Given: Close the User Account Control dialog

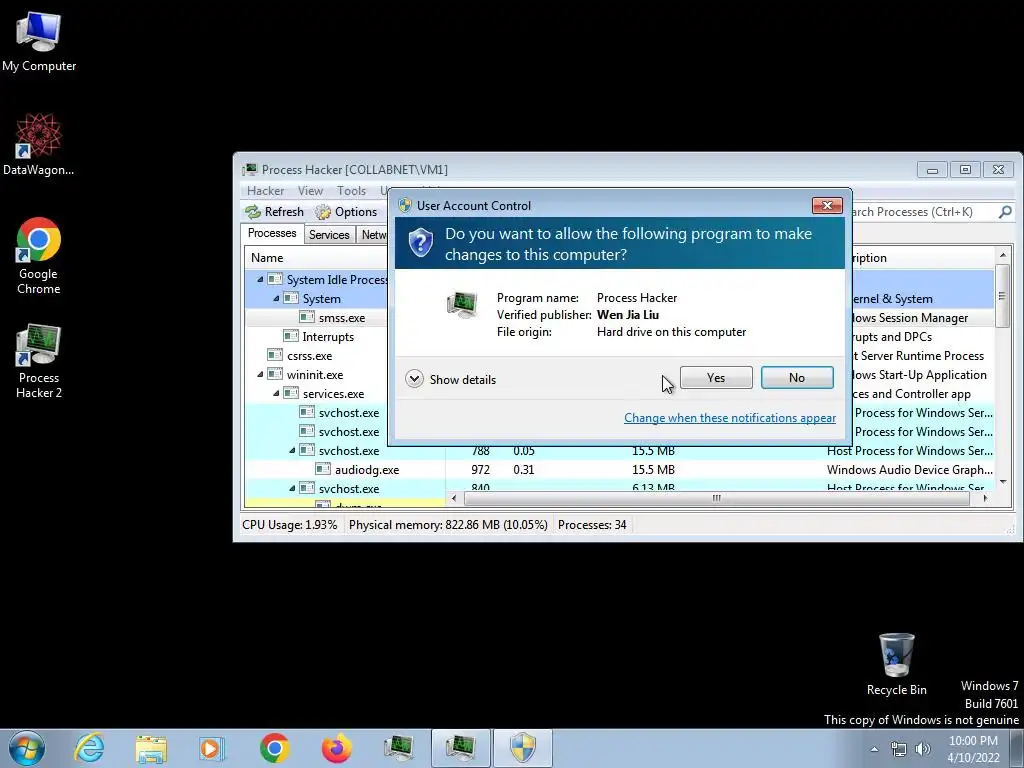Looking at the screenshot, I should pyautogui.click(x=827, y=206).
